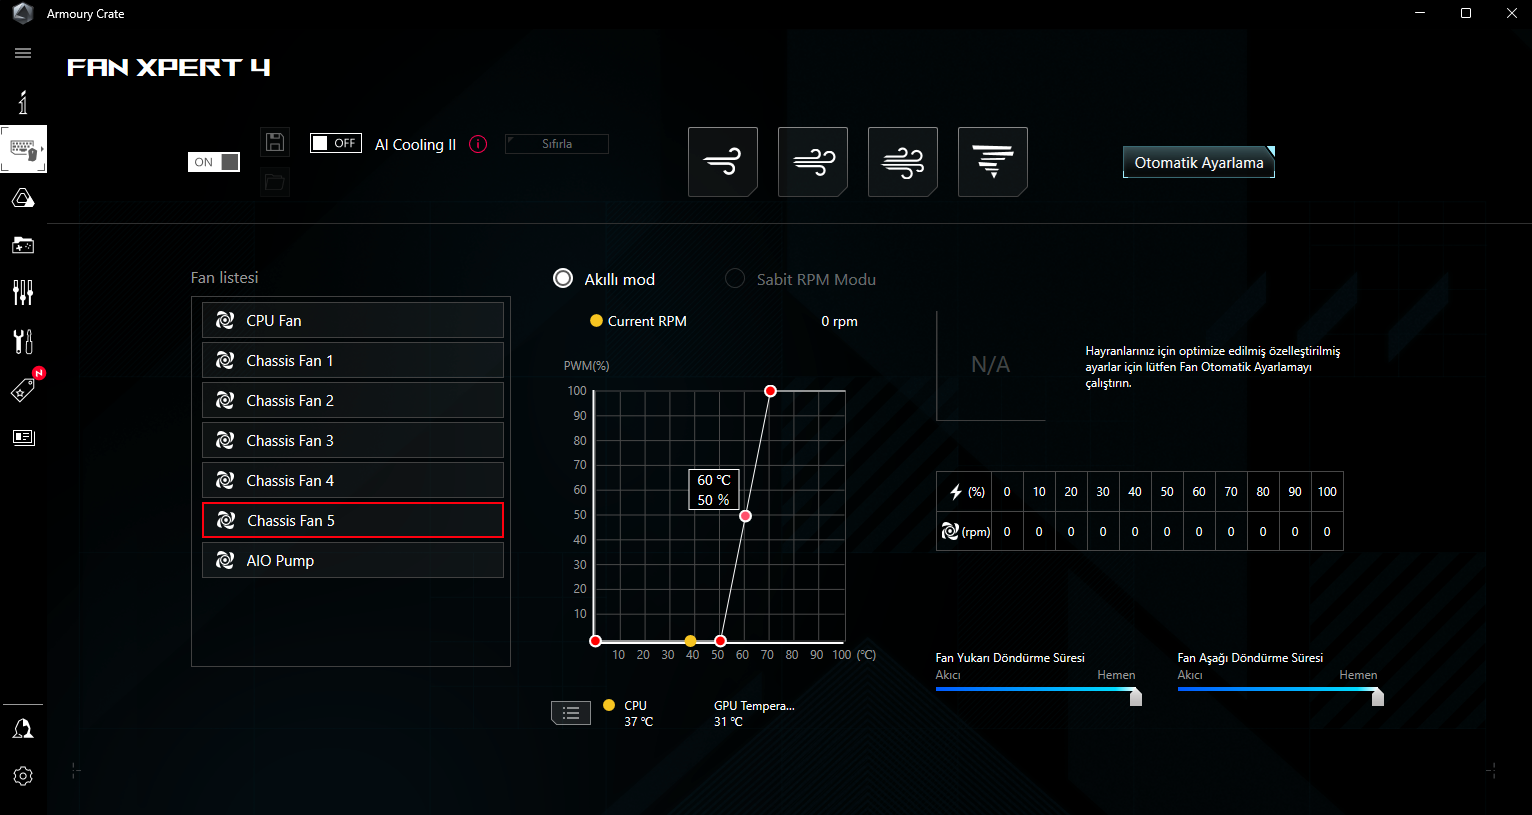Click the Current RPM legend label
1532x815 pixels.
[x=647, y=321]
